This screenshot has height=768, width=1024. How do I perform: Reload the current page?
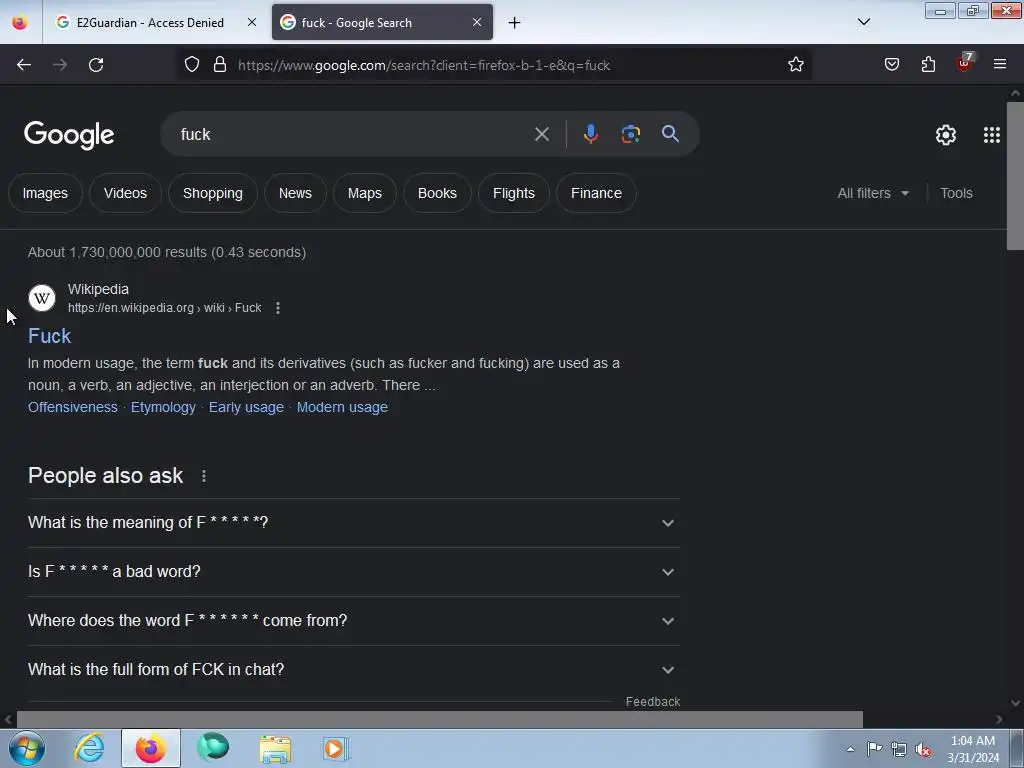point(96,65)
